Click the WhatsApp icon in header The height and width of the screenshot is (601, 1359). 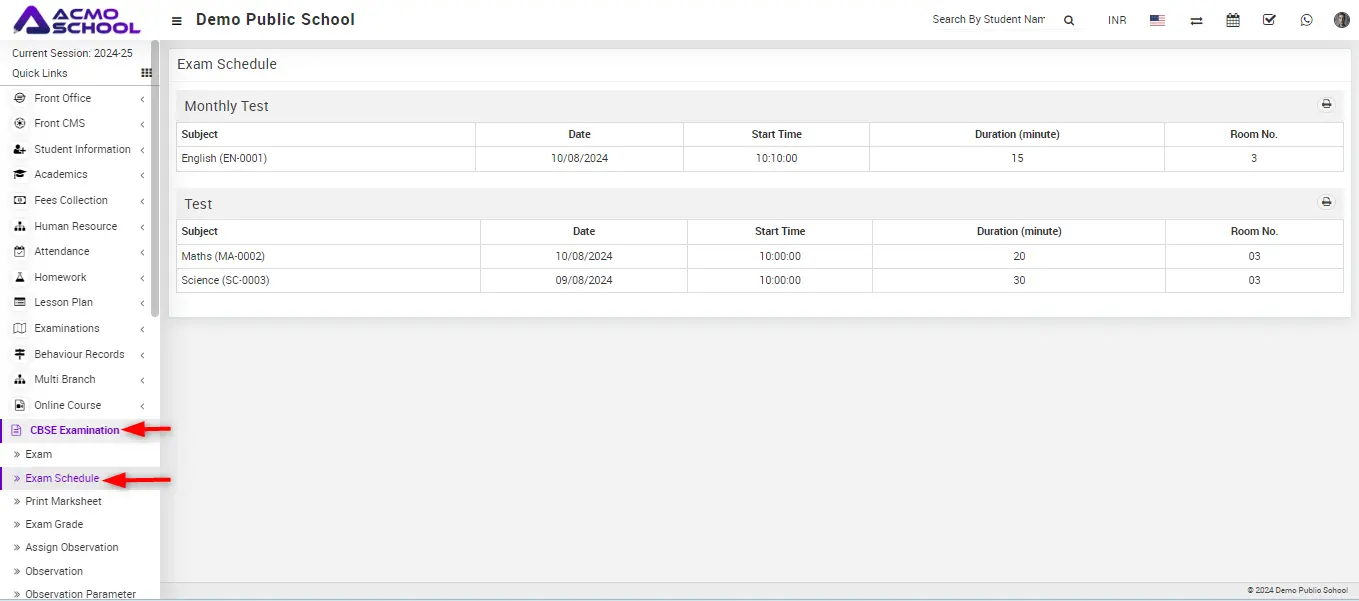(1306, 20)
